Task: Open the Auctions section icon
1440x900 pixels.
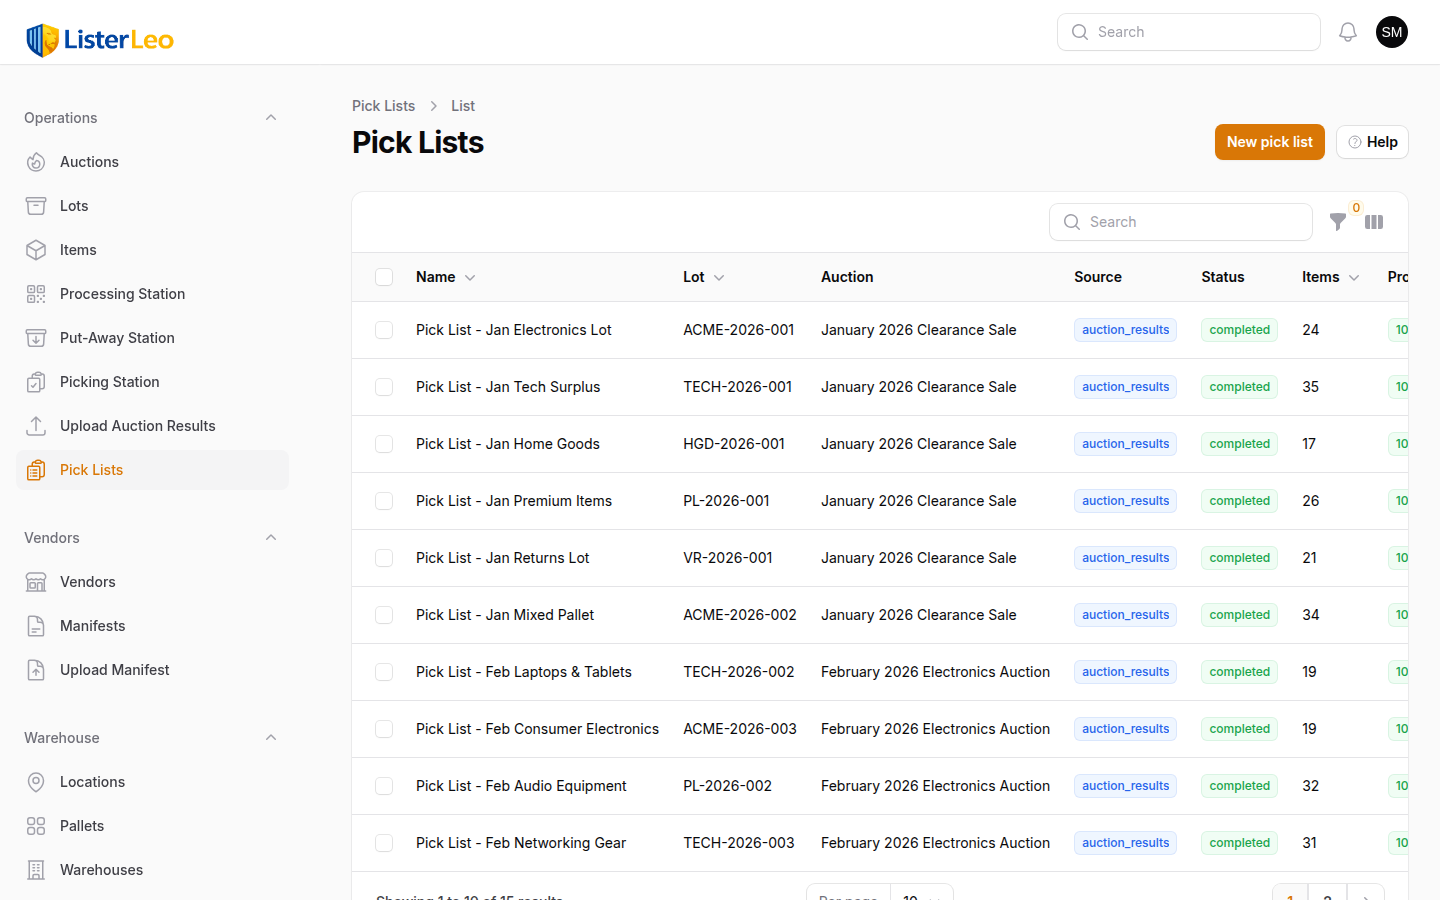Action: point(36,161)
